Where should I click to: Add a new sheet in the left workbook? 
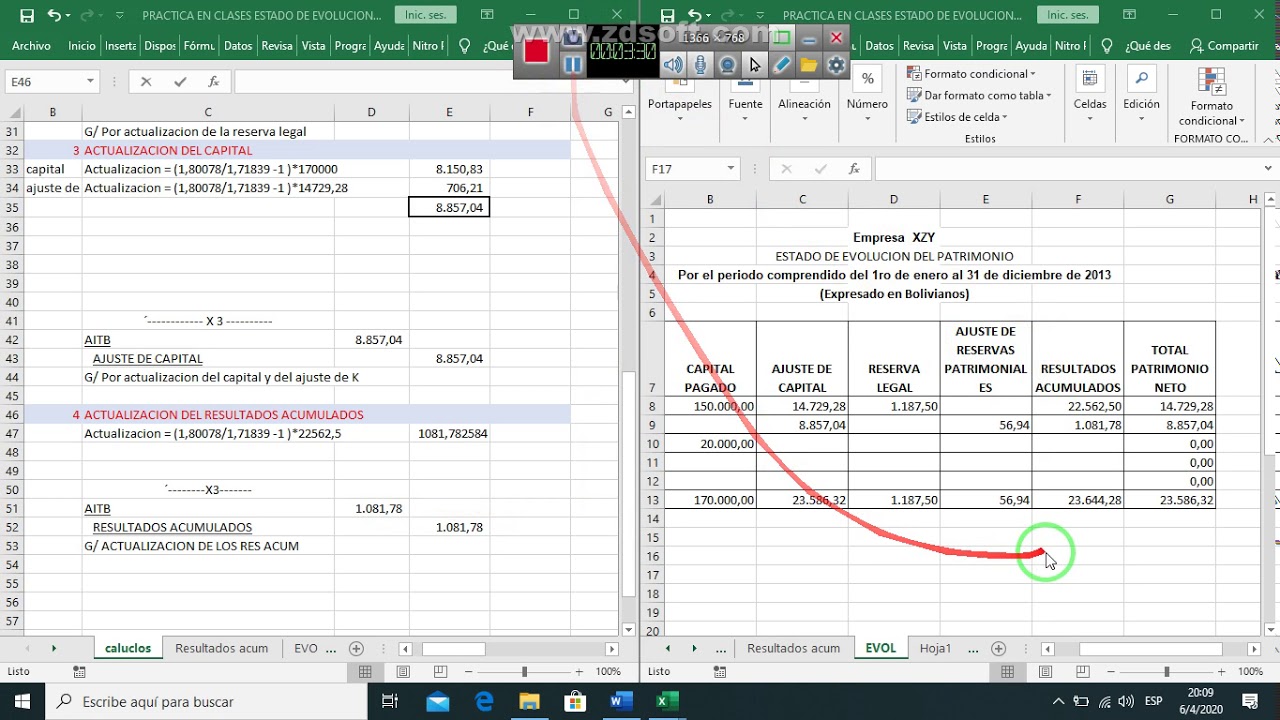[356, 648]
